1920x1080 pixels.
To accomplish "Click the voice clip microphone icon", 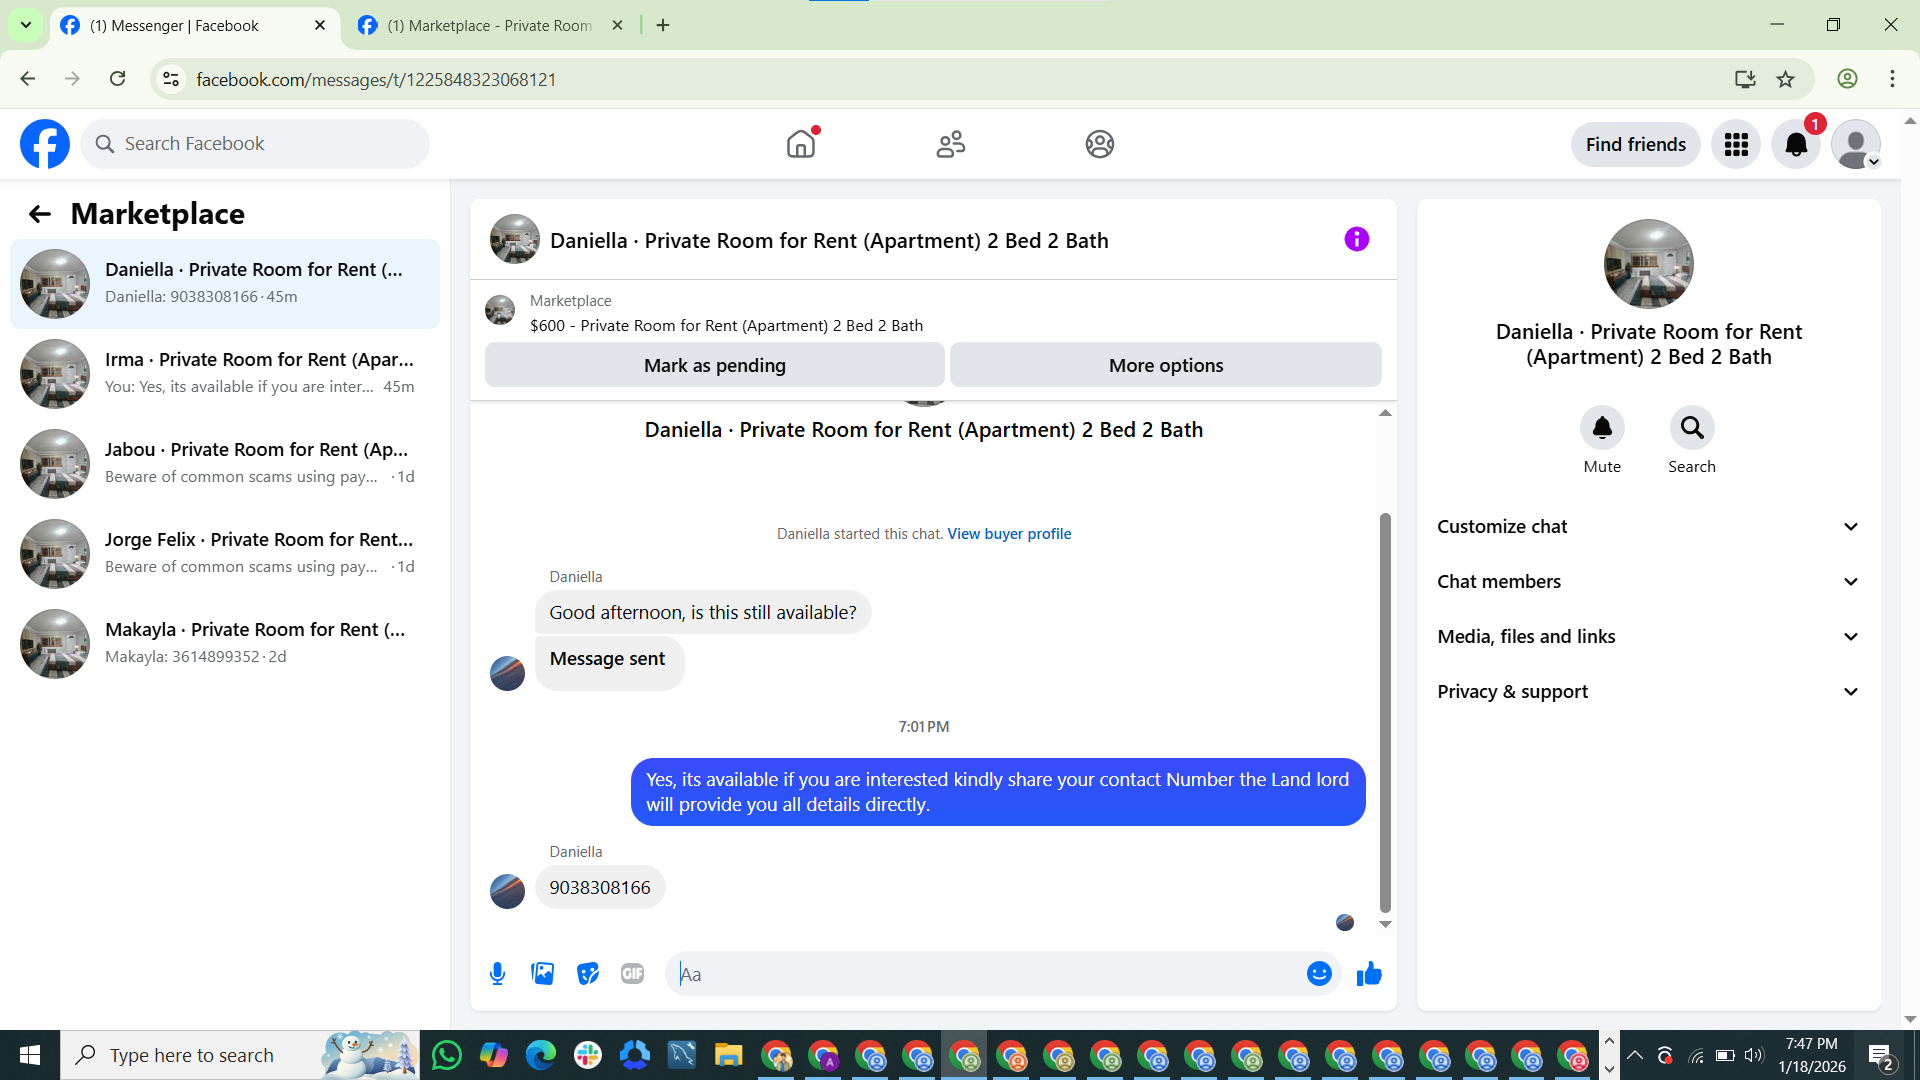I will click(497, 973).
